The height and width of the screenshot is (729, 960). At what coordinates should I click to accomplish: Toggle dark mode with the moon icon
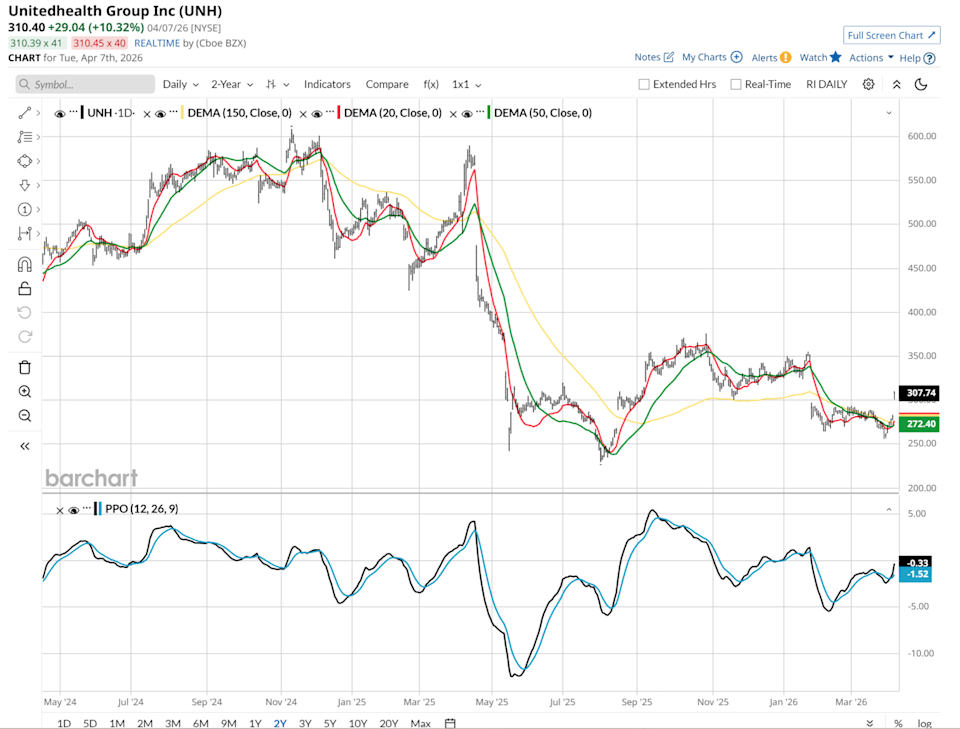coord(920,84)
